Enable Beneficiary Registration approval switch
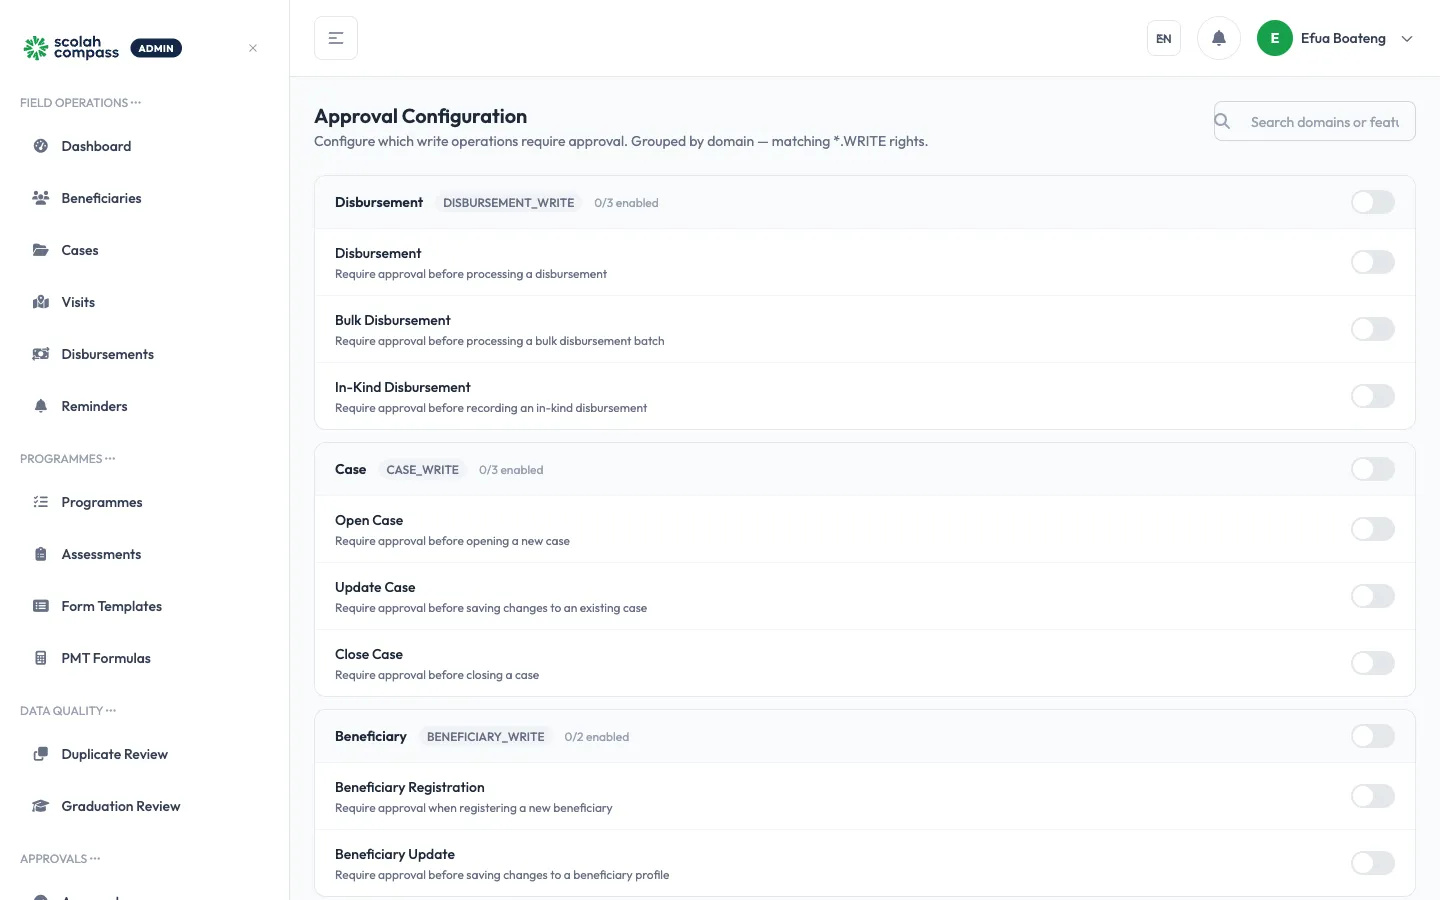The width and height of the screenshot is (1440, 900). (1372, 796)
